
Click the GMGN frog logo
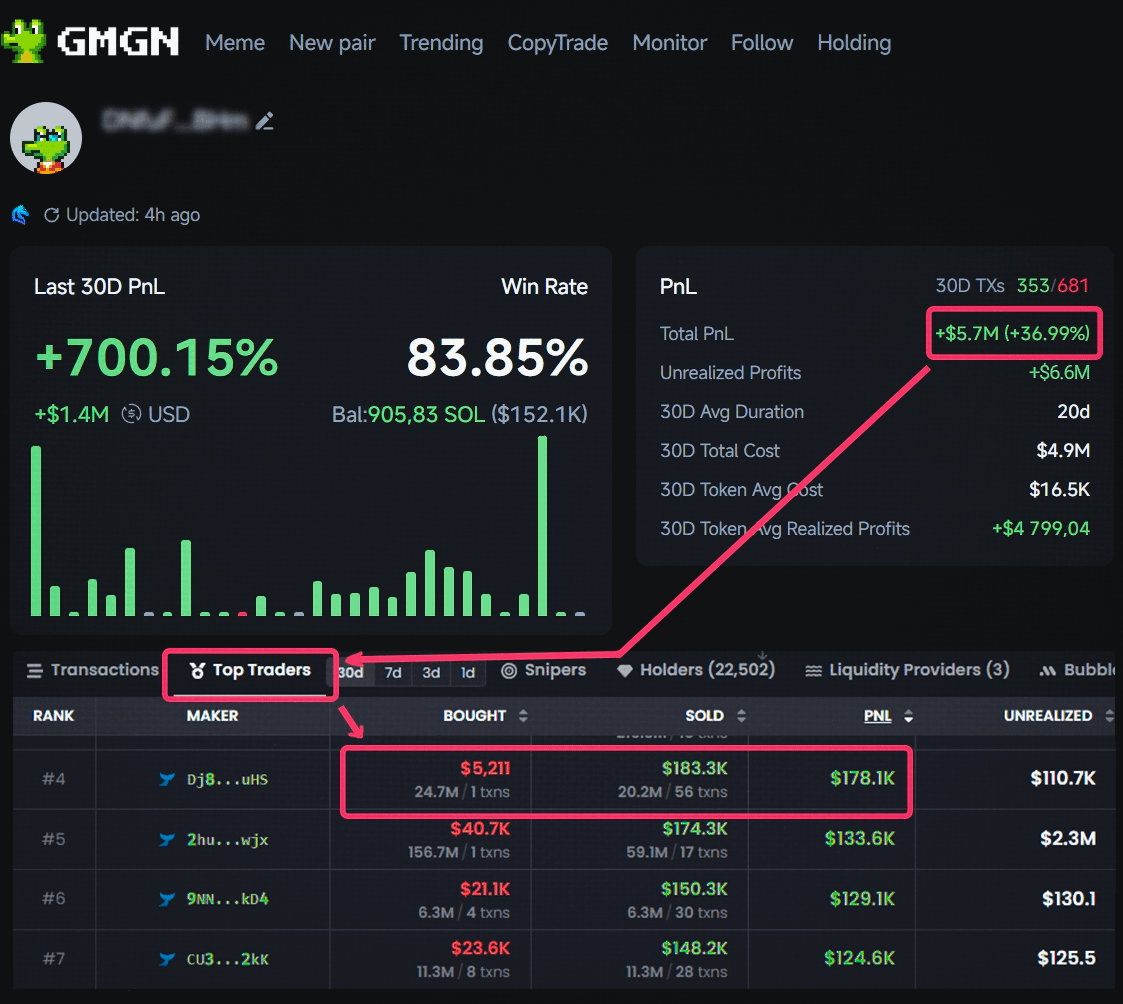point(25,40)
